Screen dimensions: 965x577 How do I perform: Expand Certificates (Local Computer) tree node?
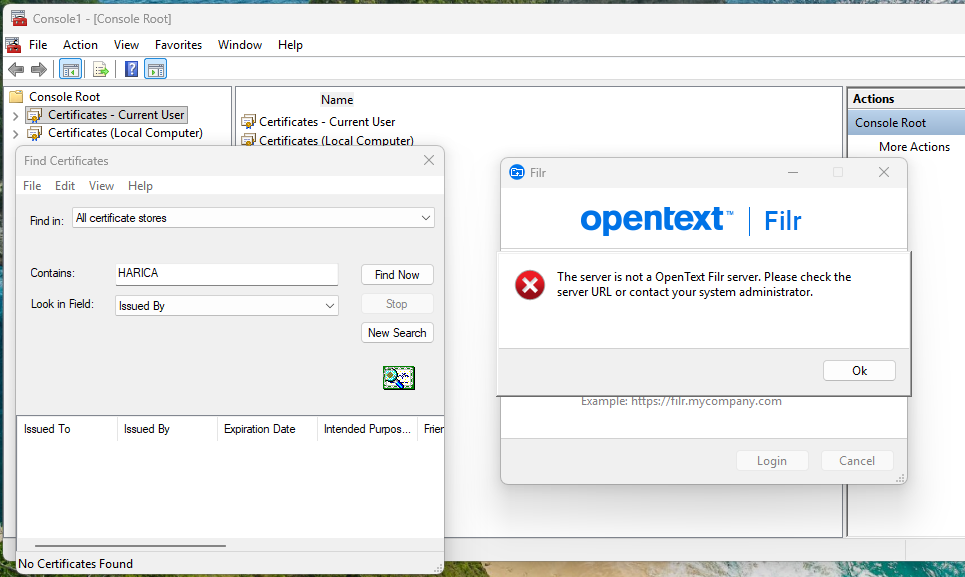[15, 133]
